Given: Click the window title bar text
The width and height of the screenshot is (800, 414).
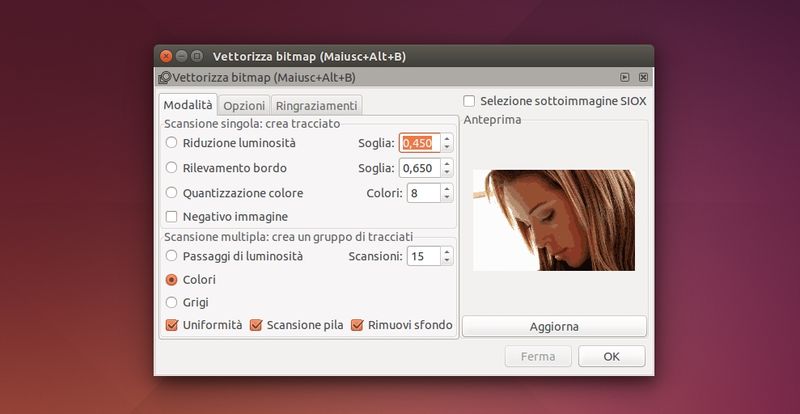Looking at the screenshot, I should pyautogui.click(x=309, y=56).
